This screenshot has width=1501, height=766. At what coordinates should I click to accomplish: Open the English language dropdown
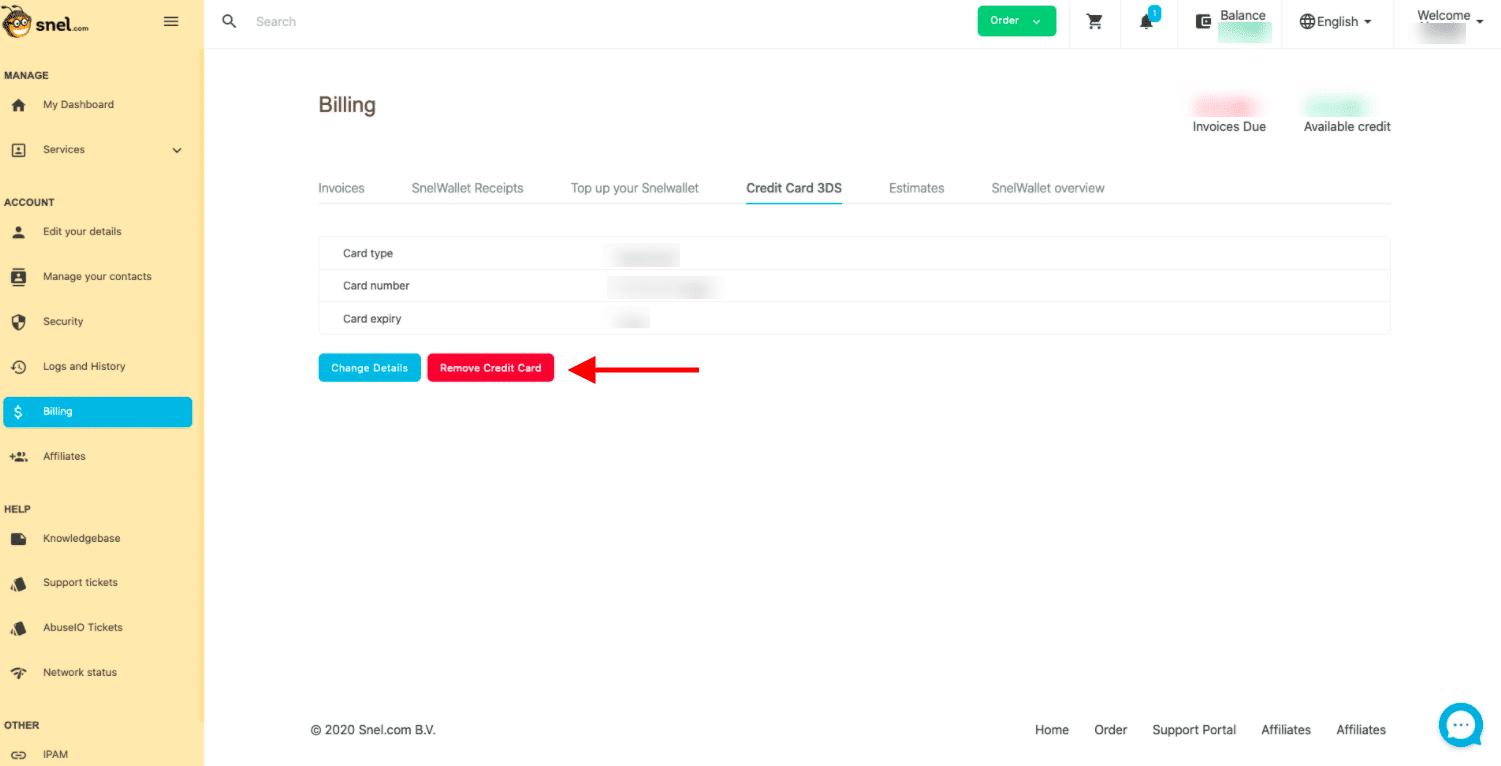pos(1335,21)
